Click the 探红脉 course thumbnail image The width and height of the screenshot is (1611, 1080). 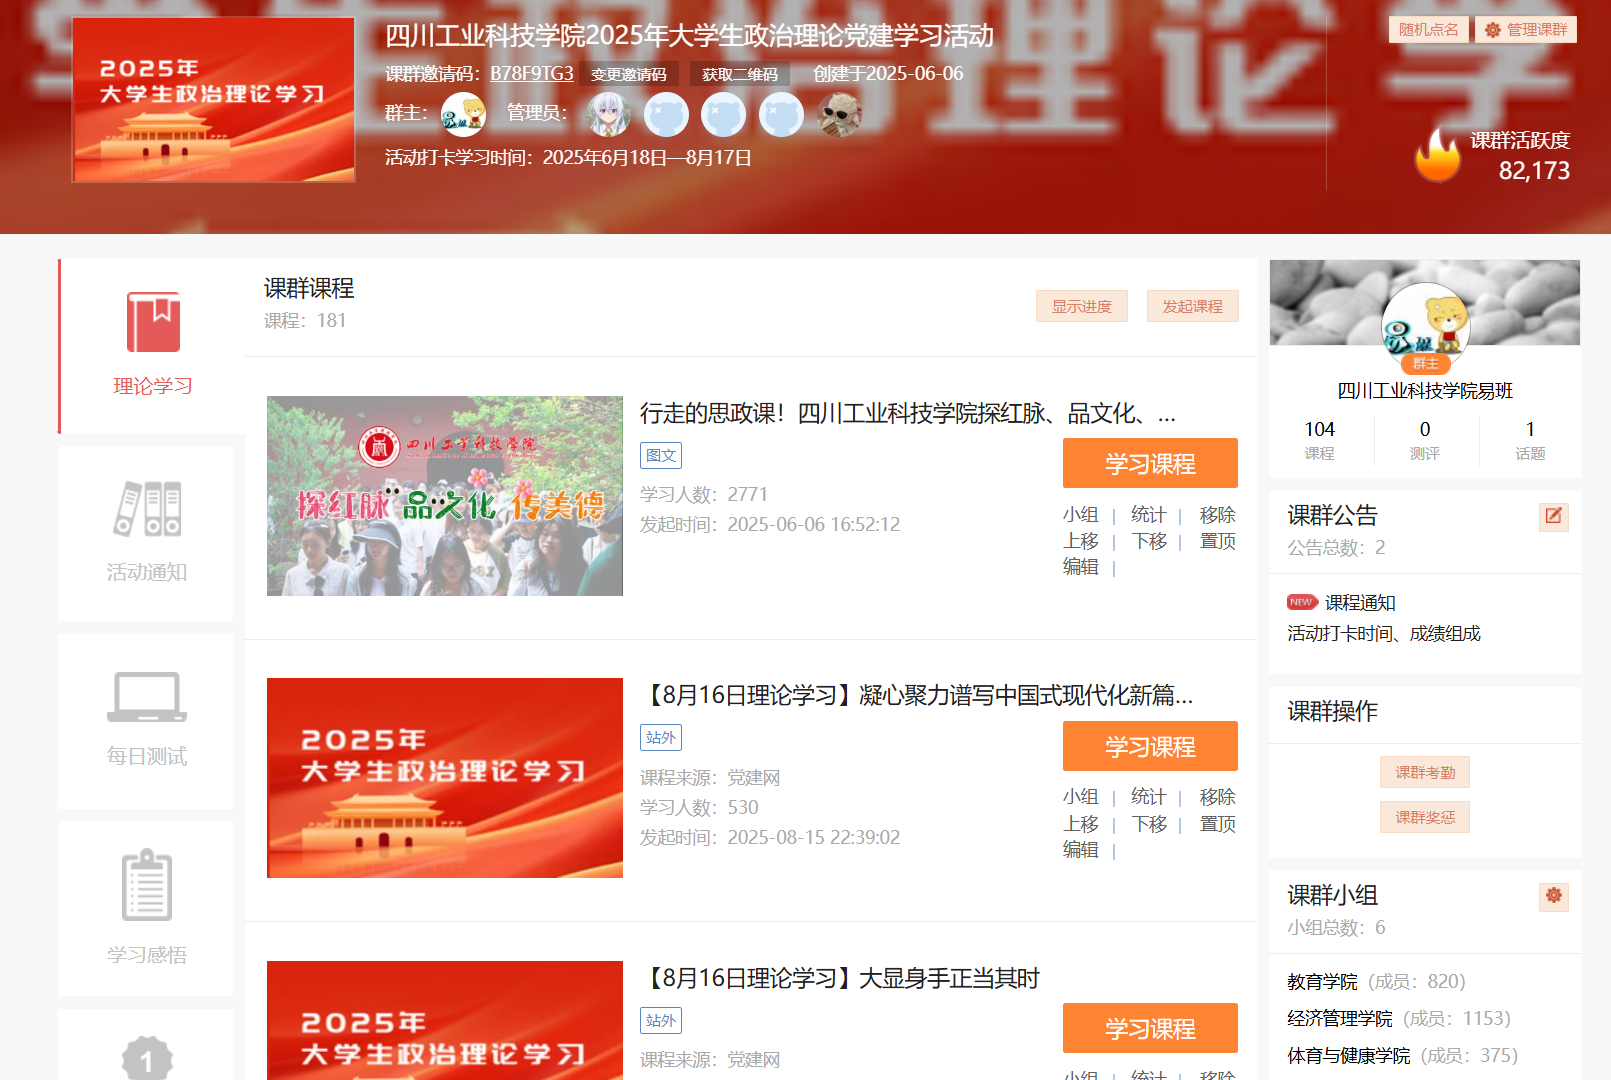pos(445,496)
